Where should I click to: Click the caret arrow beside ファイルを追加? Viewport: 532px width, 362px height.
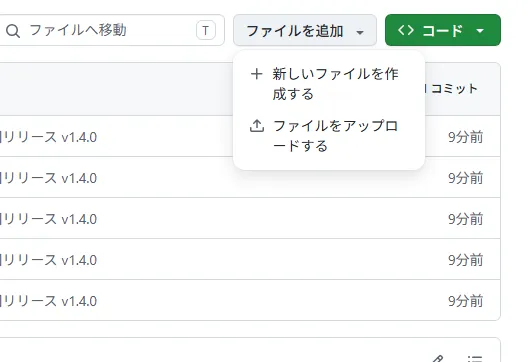pos(360,32)
